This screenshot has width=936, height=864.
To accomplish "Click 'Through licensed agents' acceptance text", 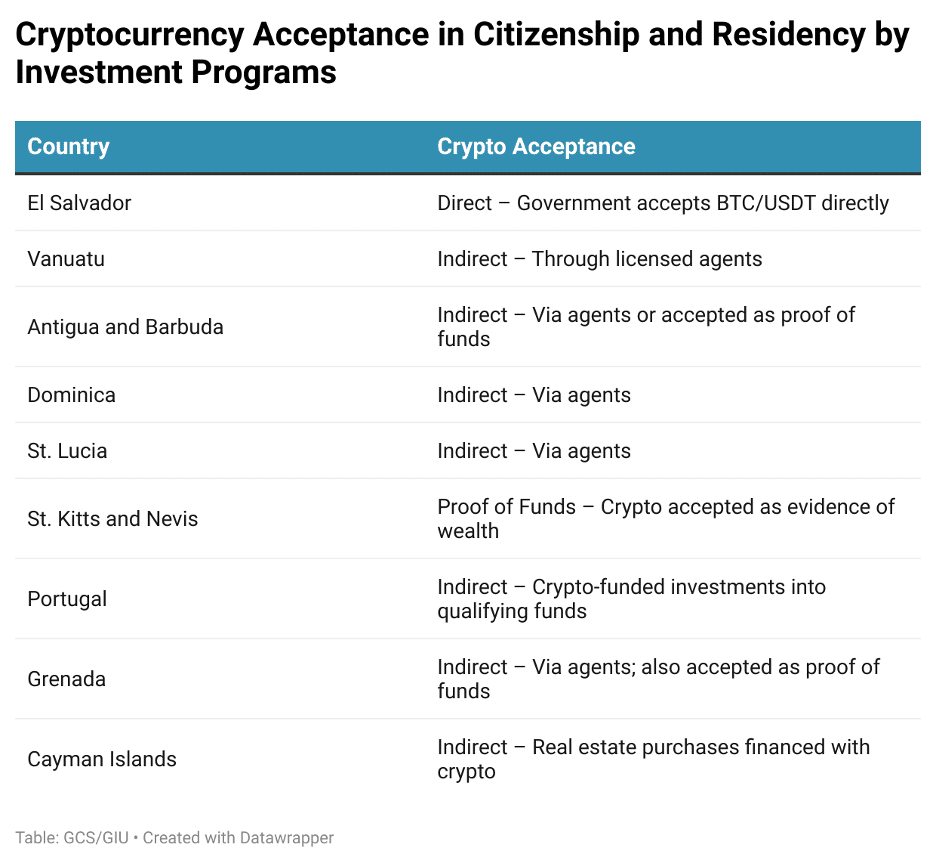I will (647, 259).
